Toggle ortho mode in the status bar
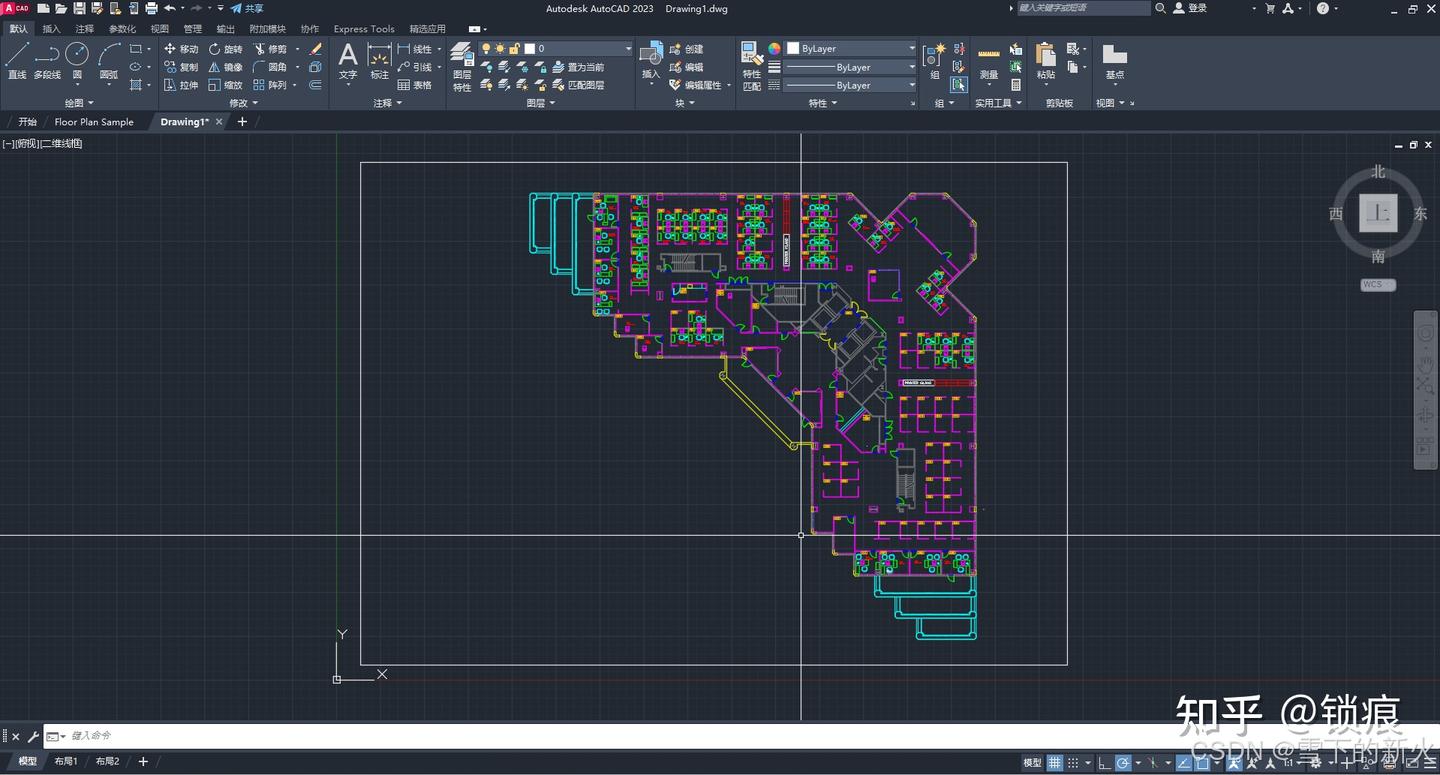Screen dimensions: 1440x775 1103,761
